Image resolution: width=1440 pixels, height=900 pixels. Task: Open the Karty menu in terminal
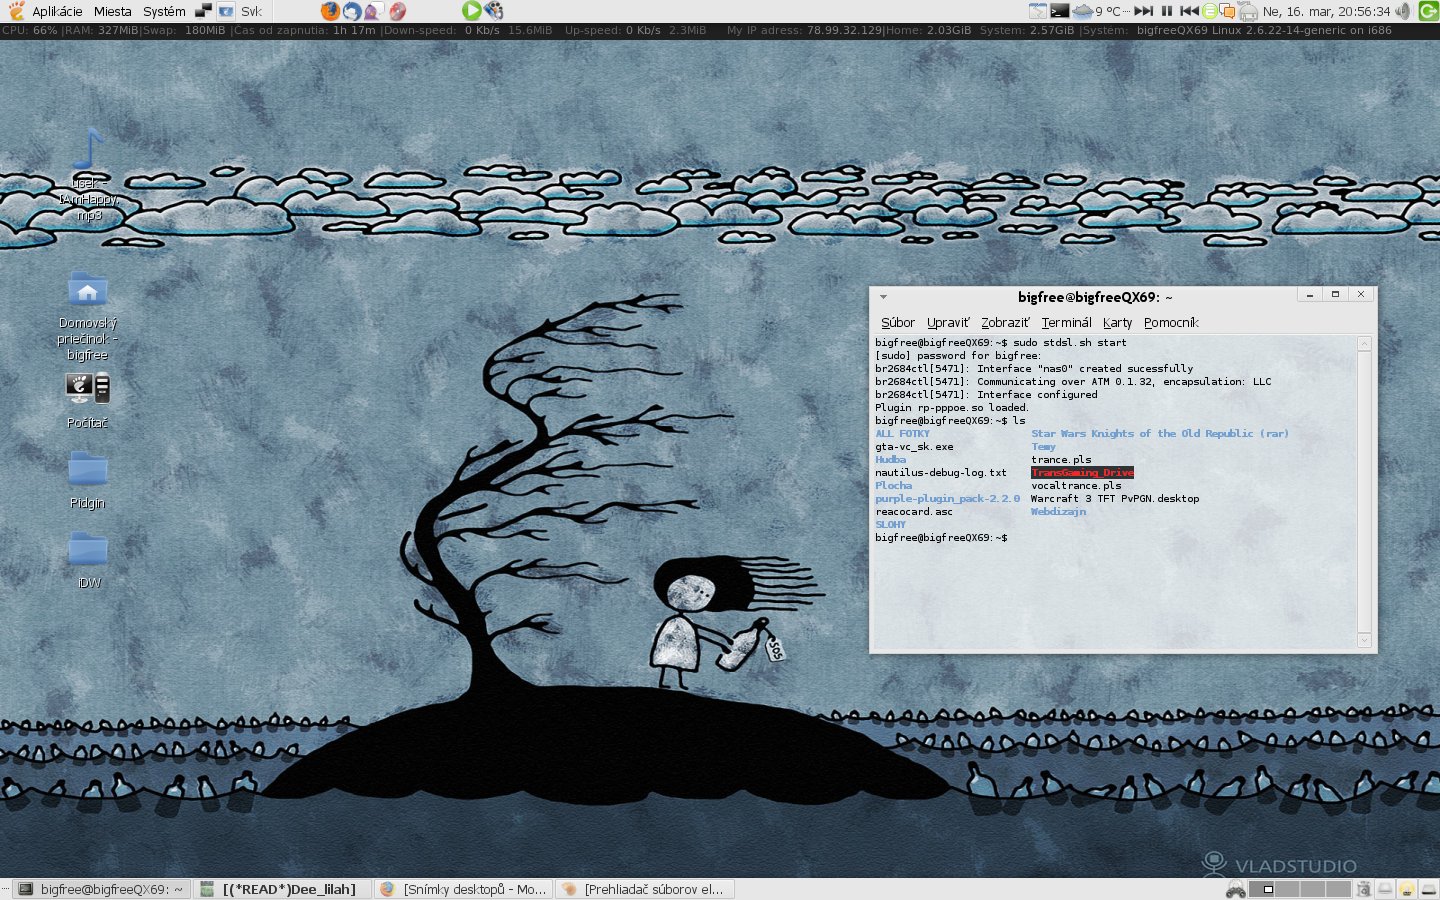click(x=1117, y=322)
